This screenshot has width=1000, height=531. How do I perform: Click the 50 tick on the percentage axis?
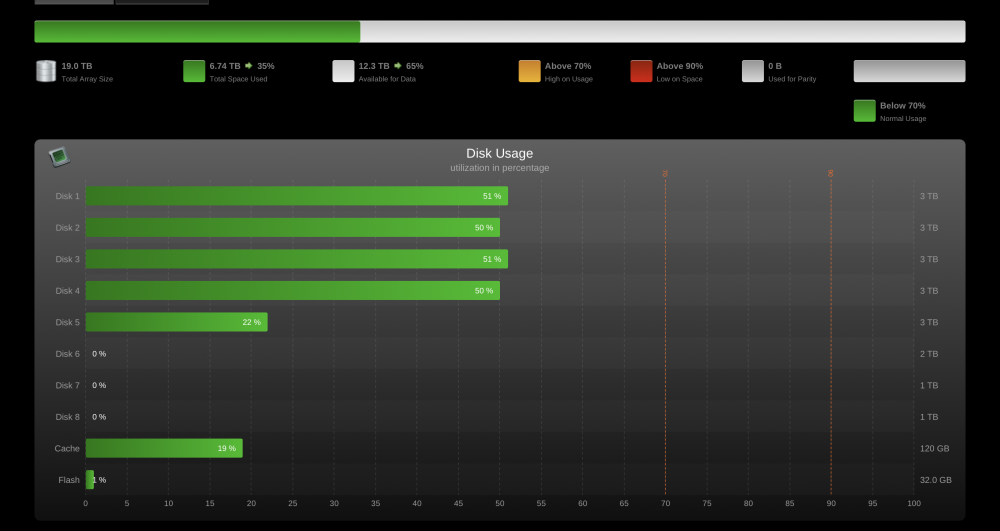499,504
